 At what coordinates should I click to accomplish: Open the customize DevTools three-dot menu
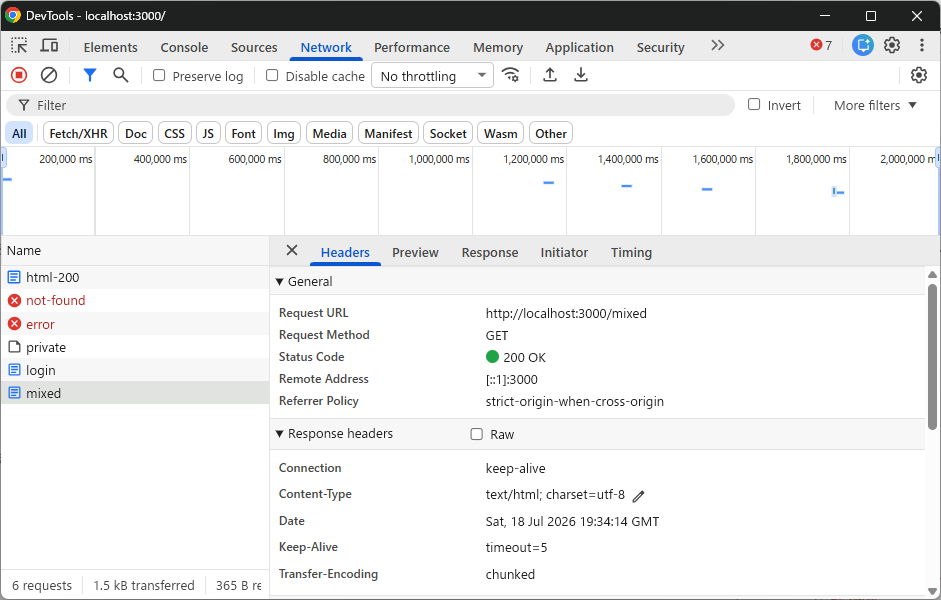click(x=922, y=45)
